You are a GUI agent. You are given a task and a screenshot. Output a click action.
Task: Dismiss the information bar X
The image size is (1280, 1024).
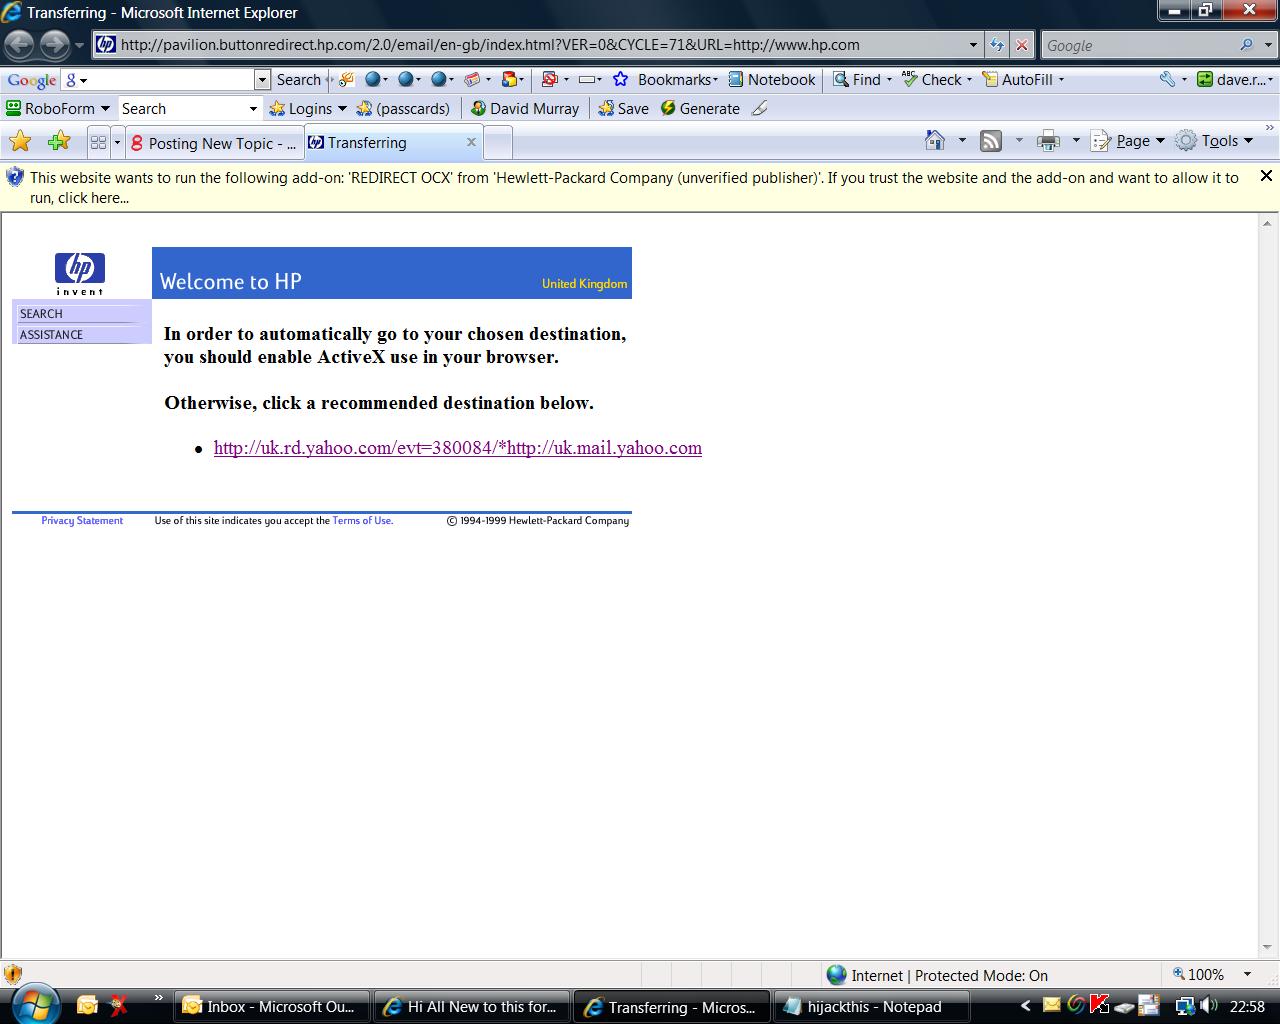click(x=1266, y=176)
